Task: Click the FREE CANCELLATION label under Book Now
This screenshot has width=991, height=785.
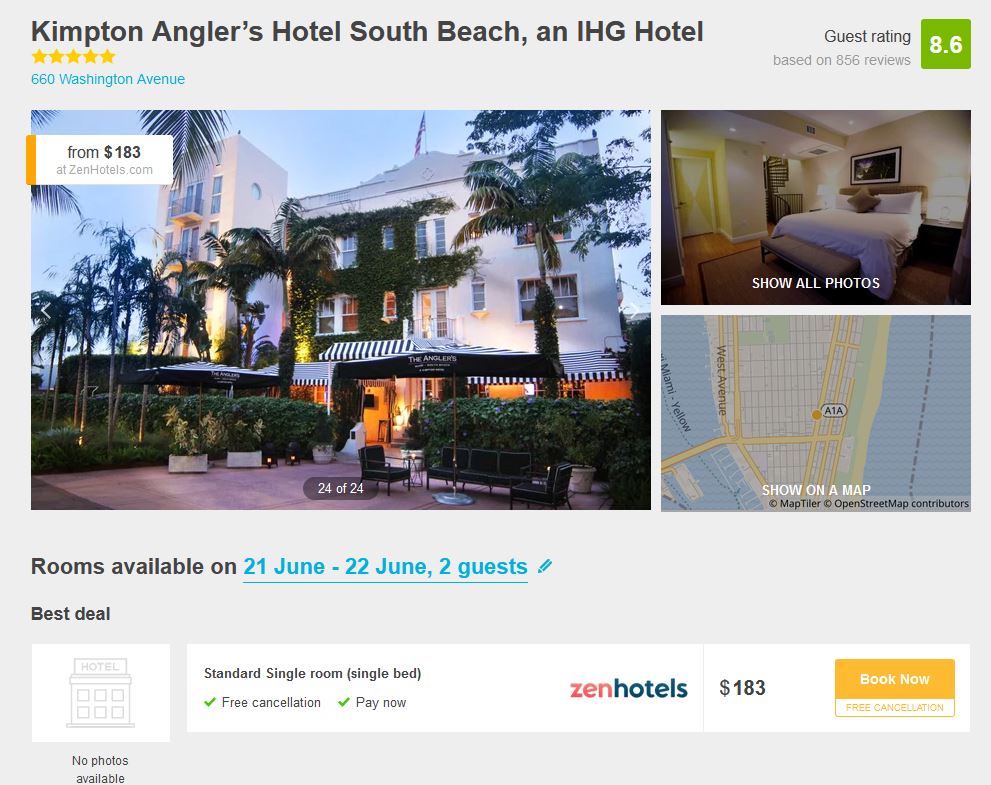Action: point(894,707)
